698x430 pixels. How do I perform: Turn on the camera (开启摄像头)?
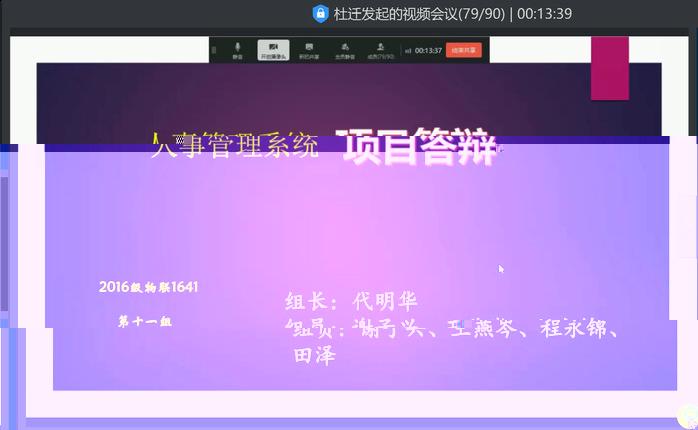pyautogui.click(x=273, y=49)
